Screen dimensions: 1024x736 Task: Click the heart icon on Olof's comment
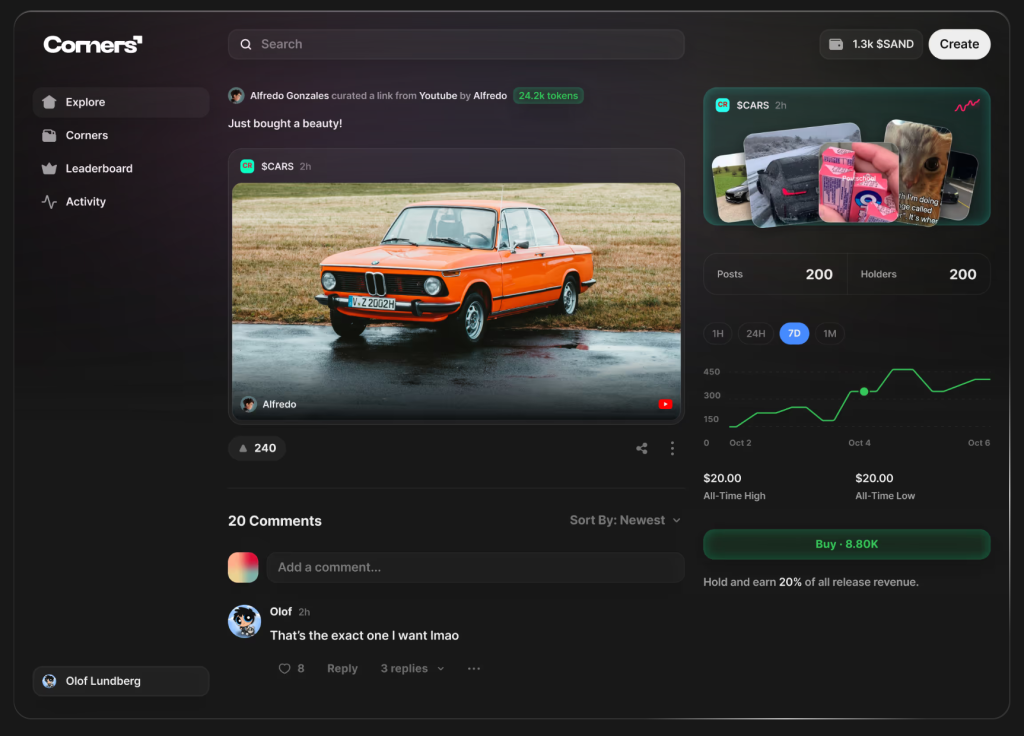285,669
